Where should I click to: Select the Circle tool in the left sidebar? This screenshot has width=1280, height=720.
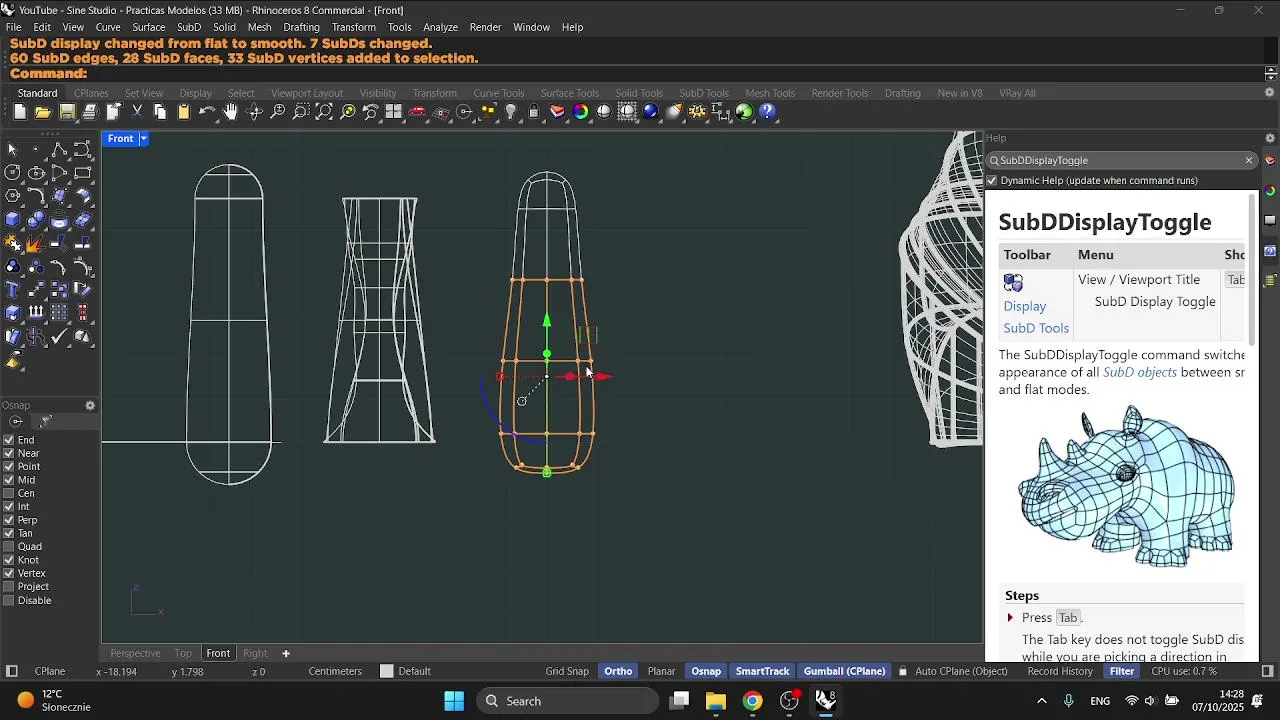13,173
